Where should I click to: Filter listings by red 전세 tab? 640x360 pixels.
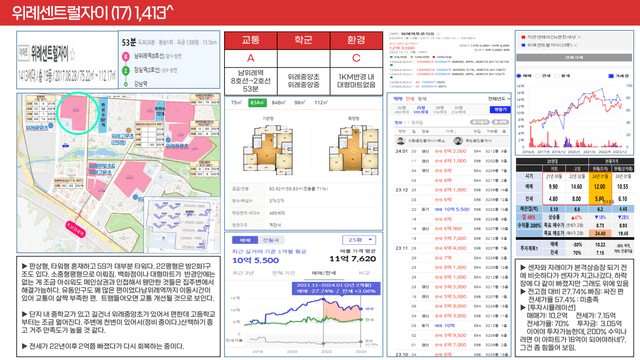tap(410, 99)
